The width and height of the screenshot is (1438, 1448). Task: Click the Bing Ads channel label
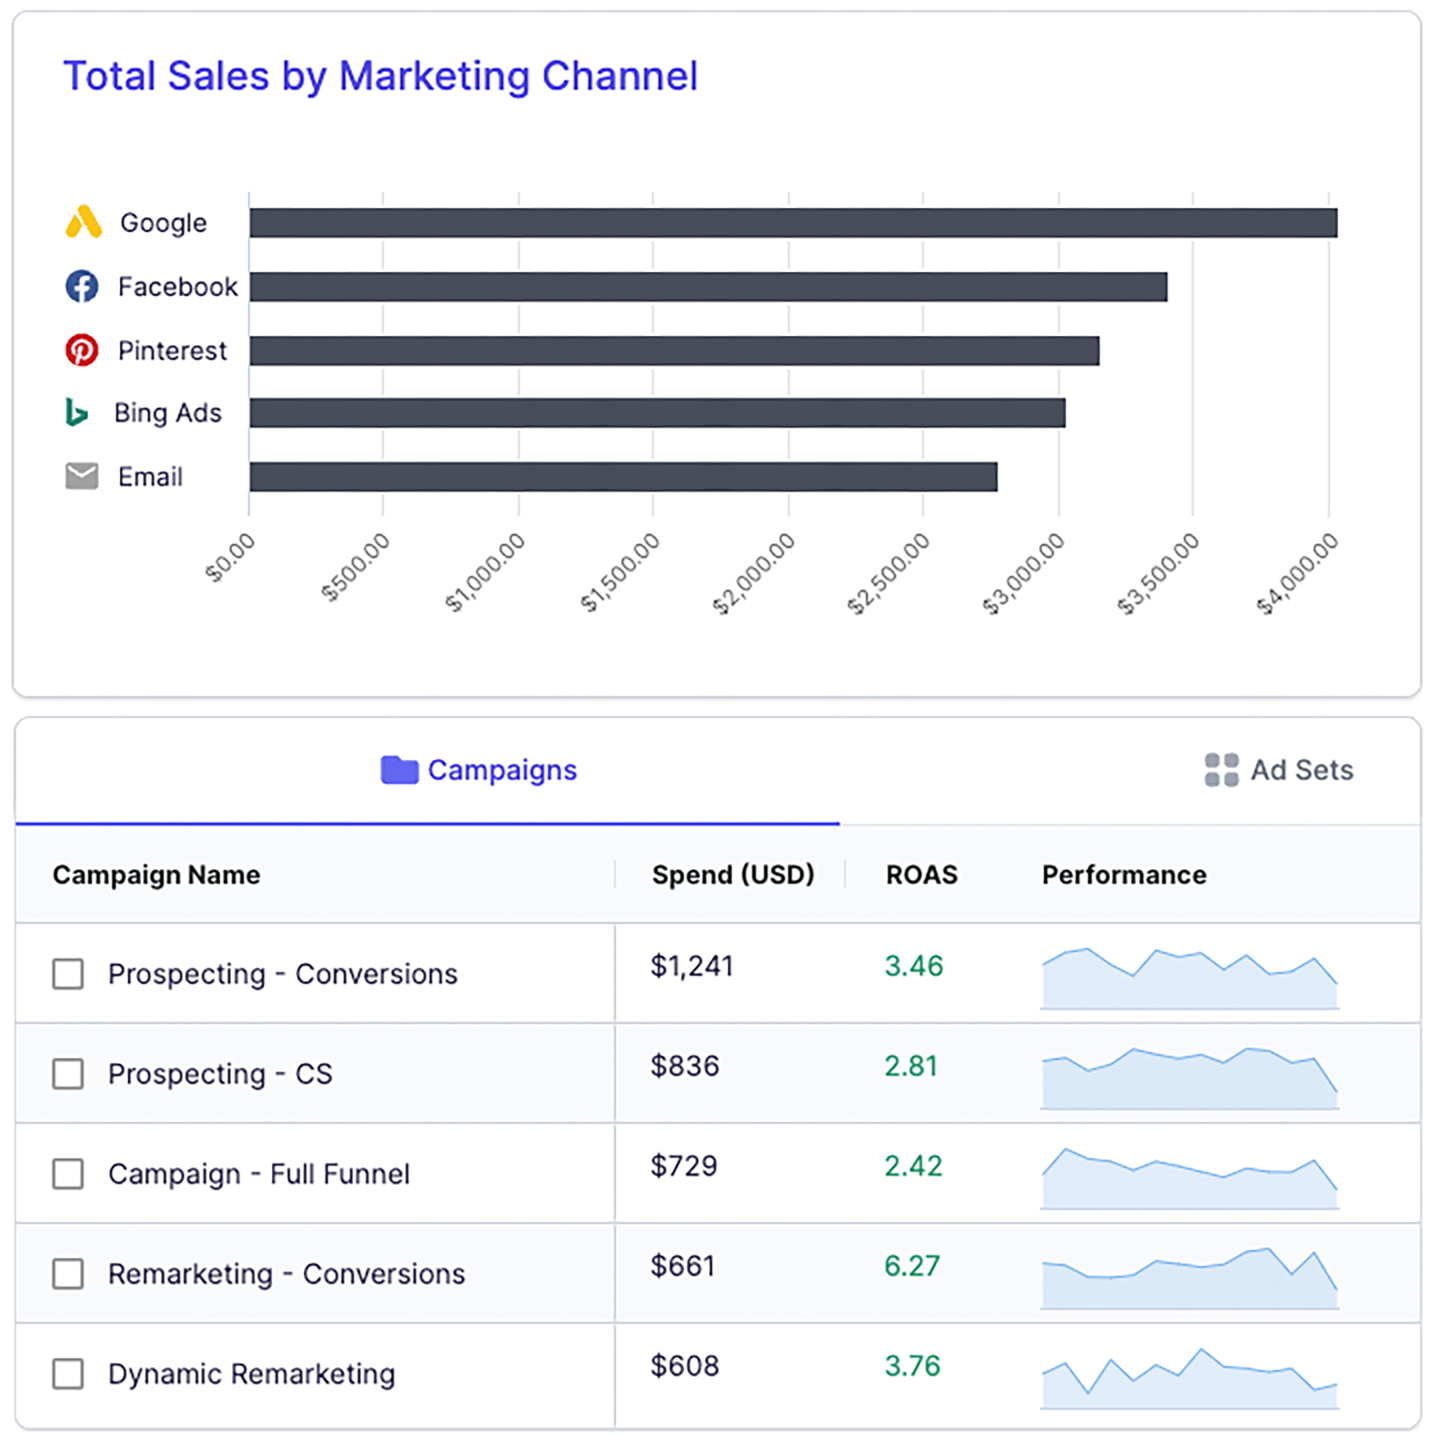(x=168, y=413)
